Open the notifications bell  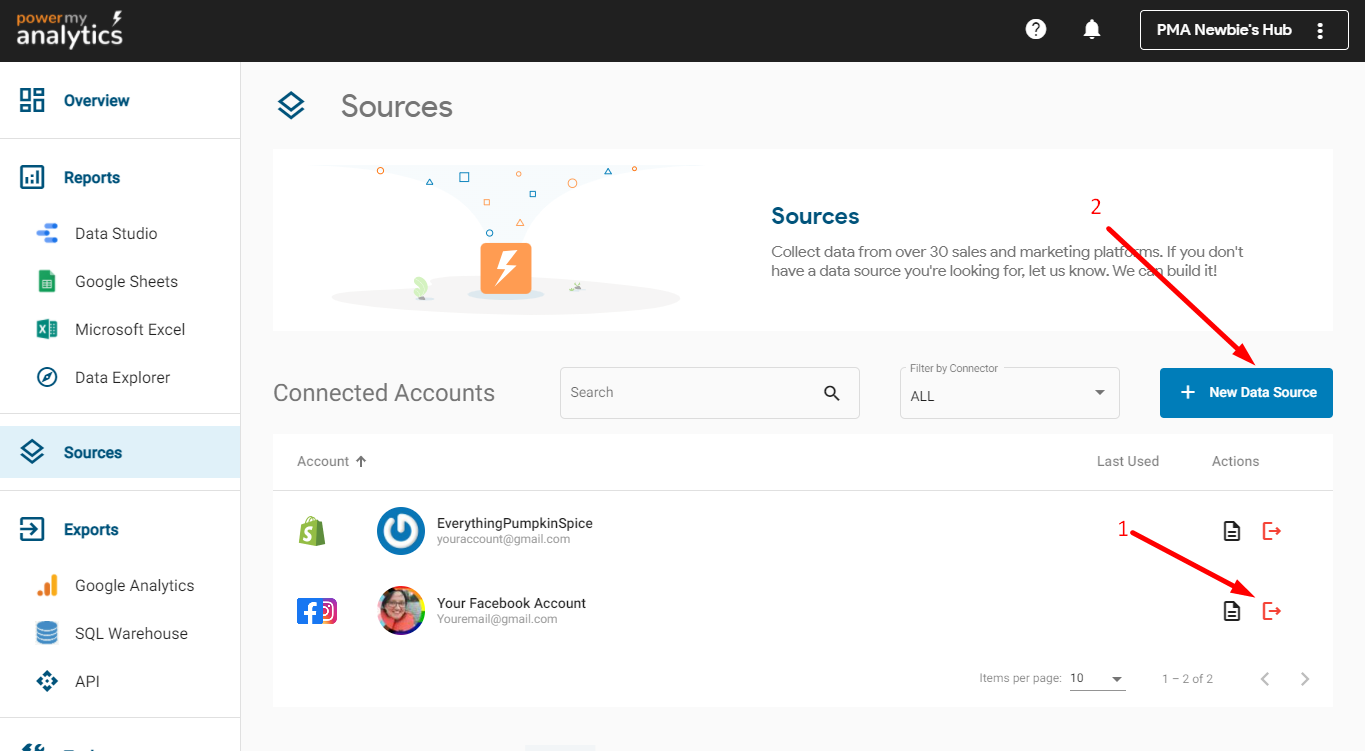tap(1092, 30)
